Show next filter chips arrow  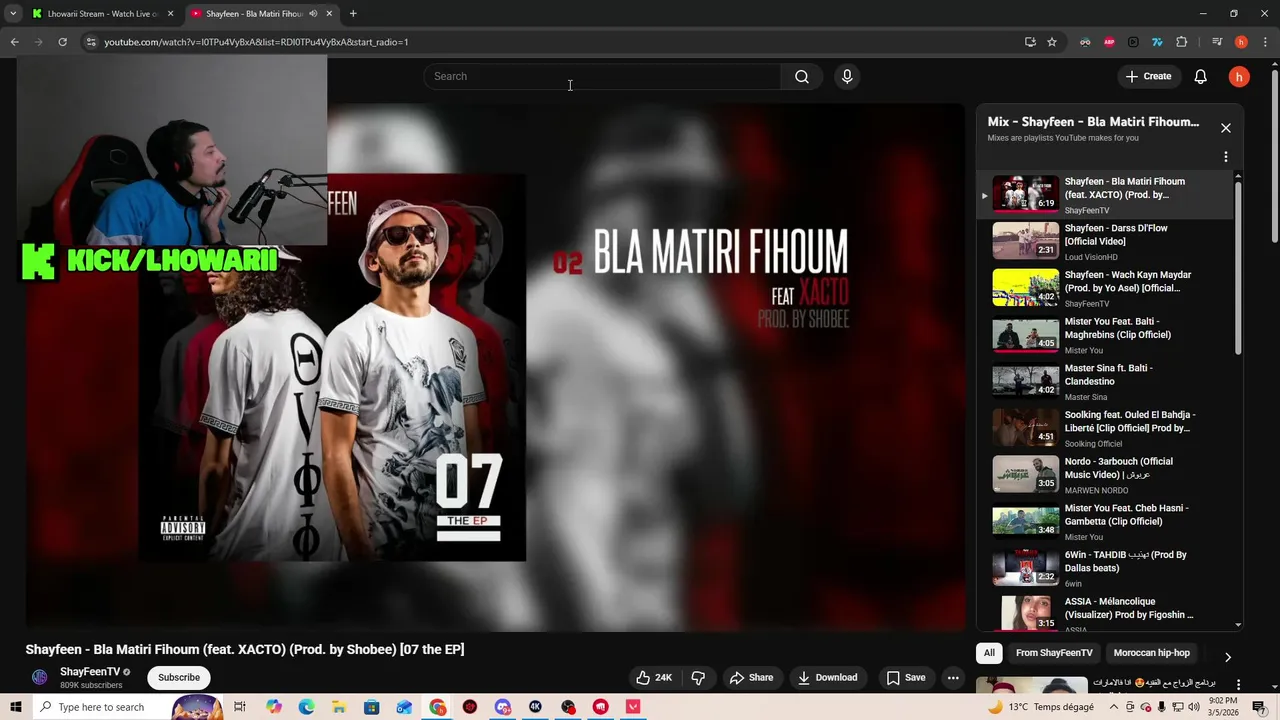(1227, 657)
